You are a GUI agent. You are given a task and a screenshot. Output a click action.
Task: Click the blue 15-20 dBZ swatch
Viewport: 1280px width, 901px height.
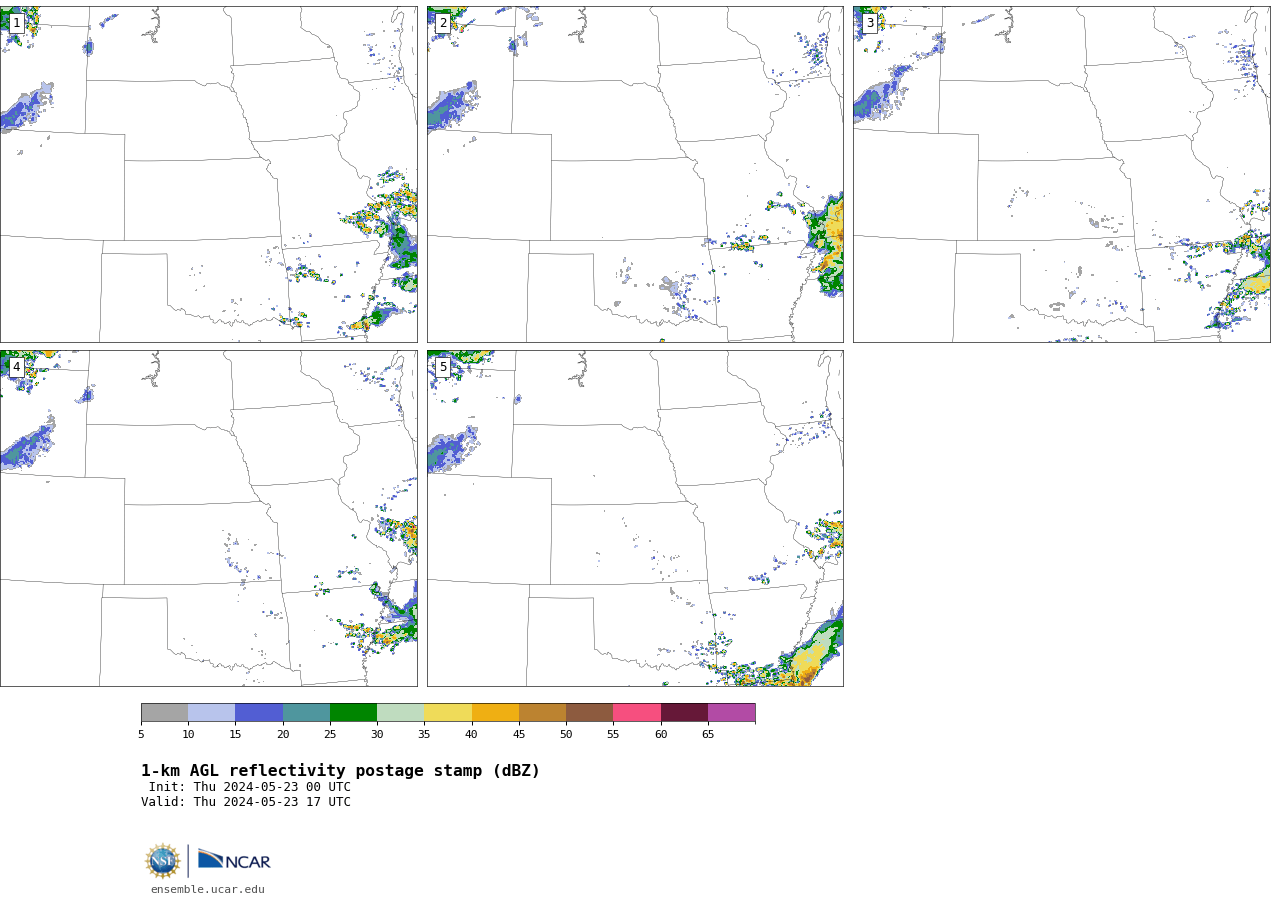259,713
